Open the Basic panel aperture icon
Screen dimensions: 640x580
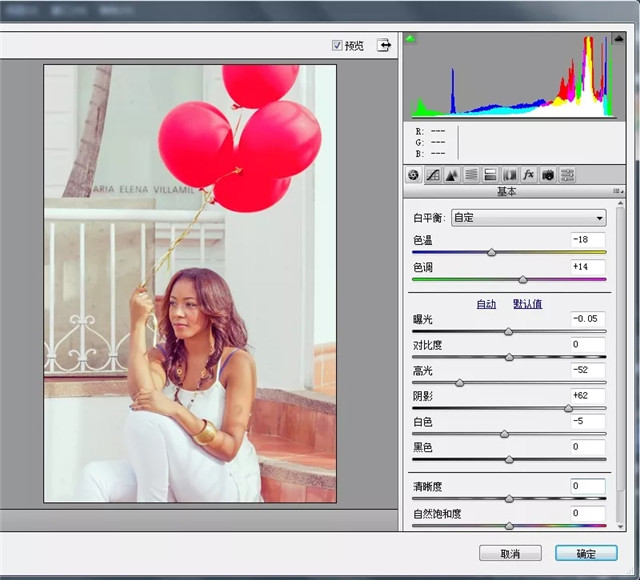pyautogui.click(x=413, y=175)
